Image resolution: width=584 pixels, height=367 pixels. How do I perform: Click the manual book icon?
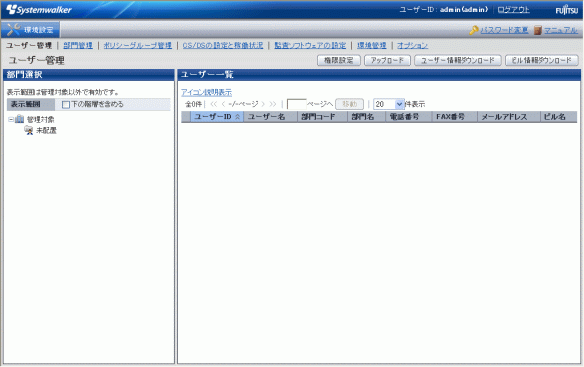click(537, 30)
